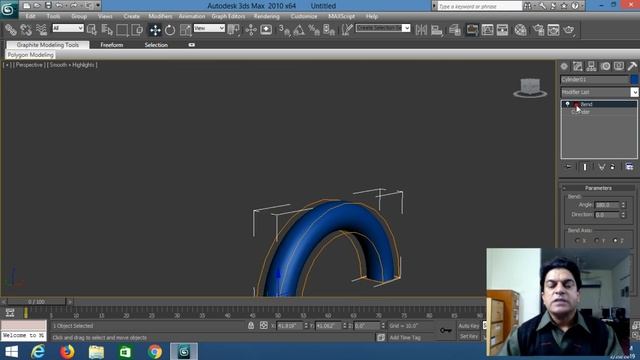Click Edit Named Selection Sets icon
The width and height of the screenshot is (640, 360).
coord(347,30)
